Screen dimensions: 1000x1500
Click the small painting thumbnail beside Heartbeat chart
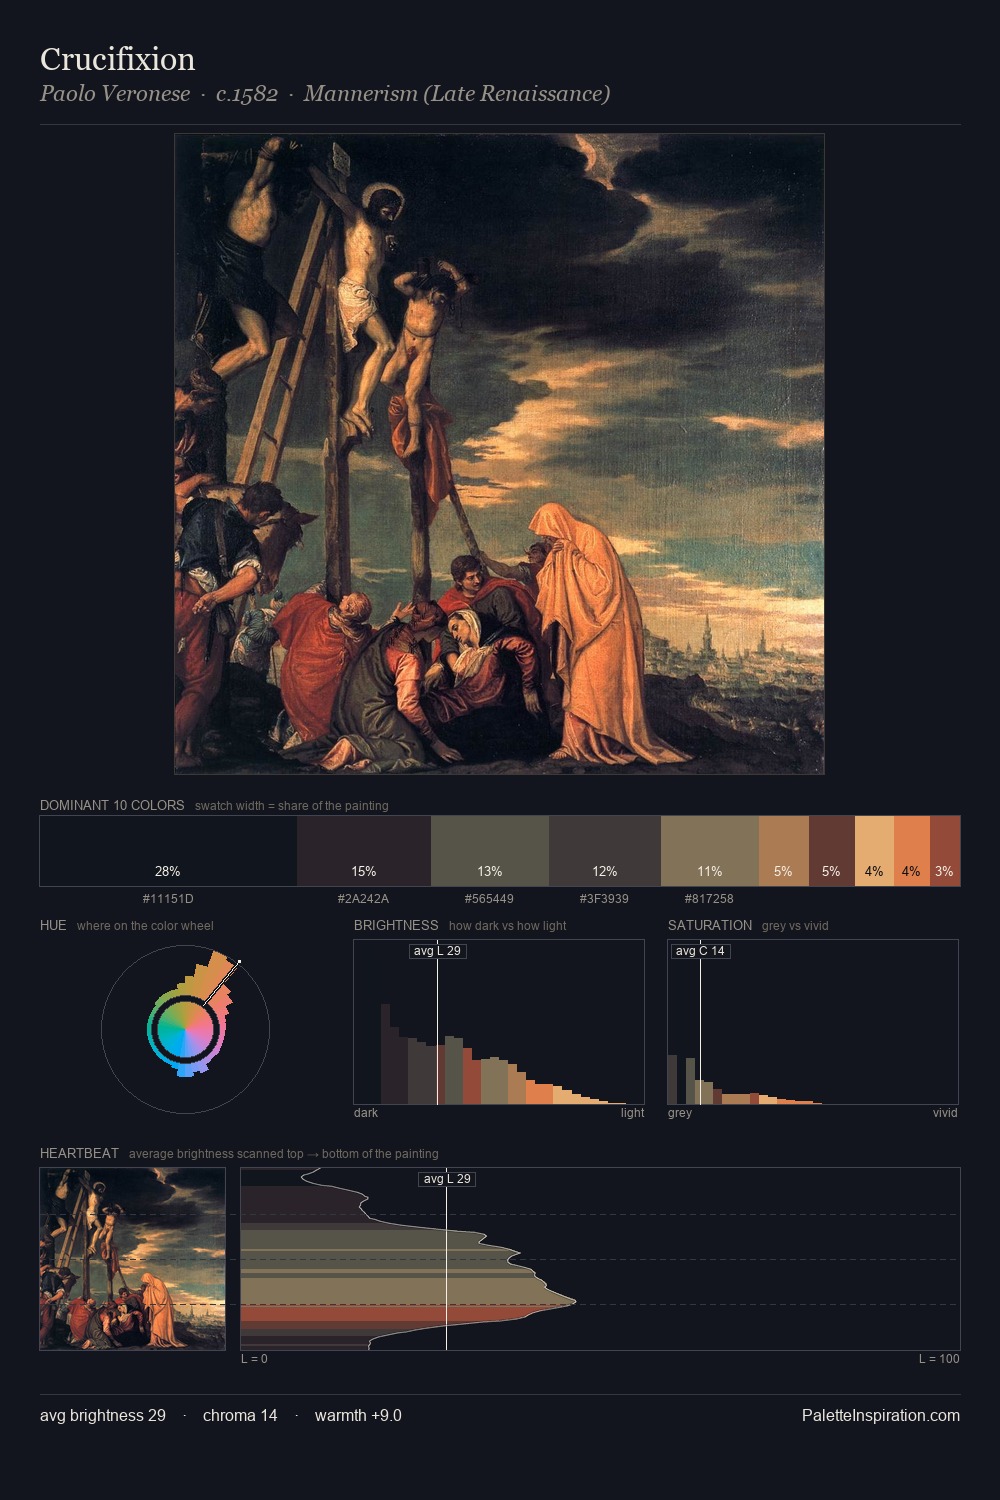click(x=132, y=1259)
